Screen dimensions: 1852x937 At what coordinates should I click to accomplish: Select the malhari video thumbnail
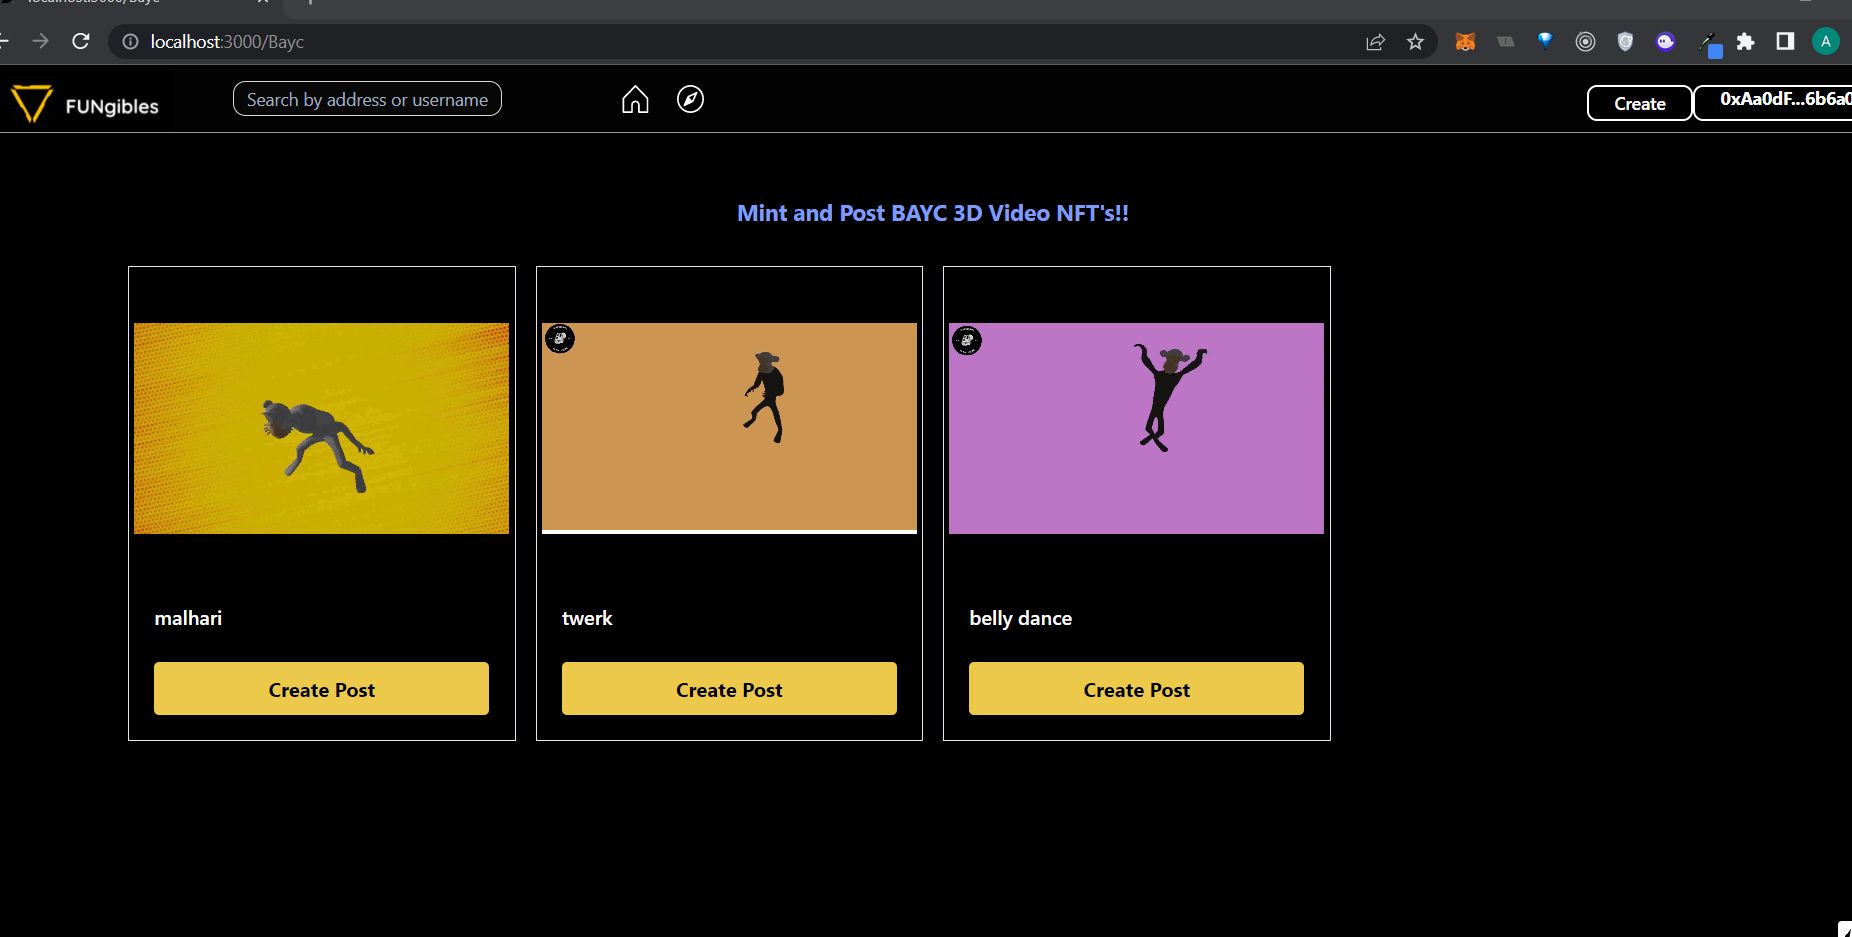[321, 428]
